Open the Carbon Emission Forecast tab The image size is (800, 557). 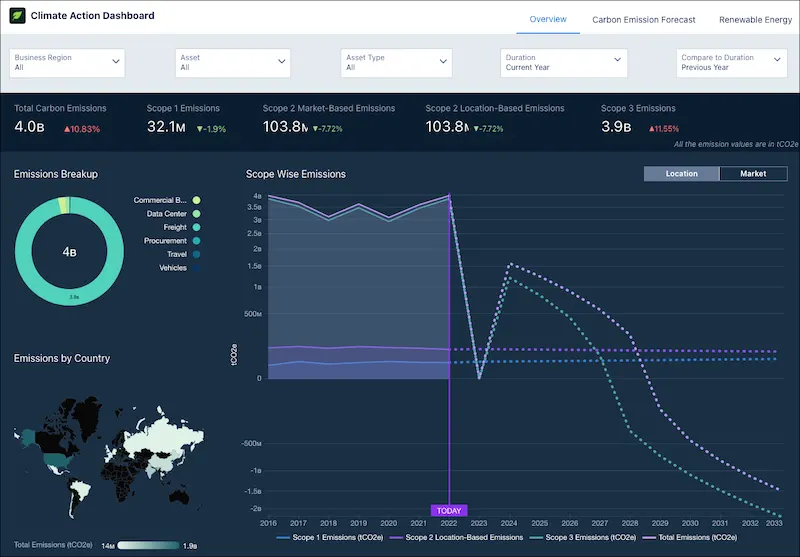[x=643, y=20]
